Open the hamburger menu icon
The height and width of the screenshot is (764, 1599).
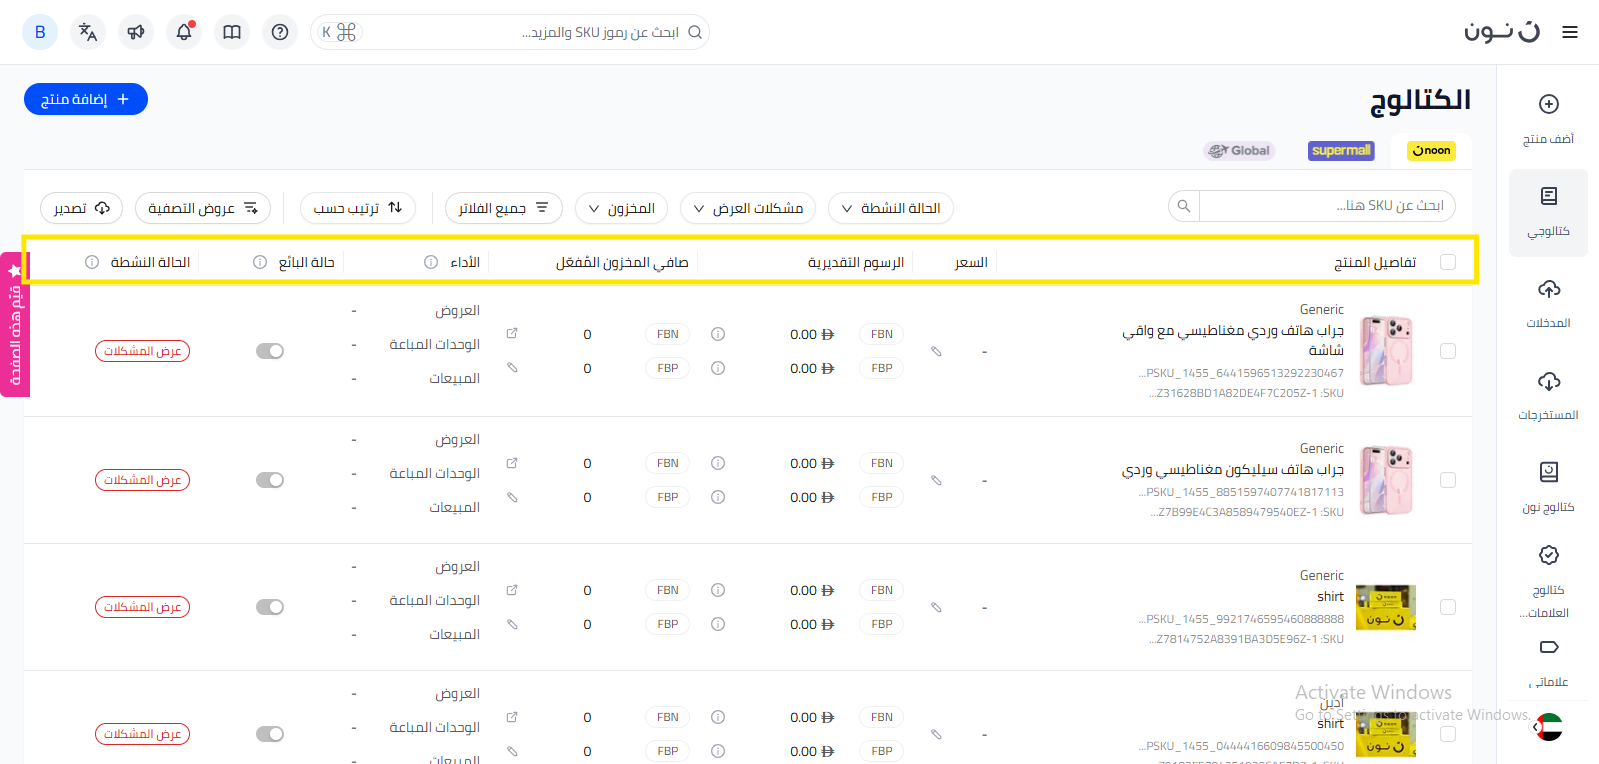(1570, 32)
